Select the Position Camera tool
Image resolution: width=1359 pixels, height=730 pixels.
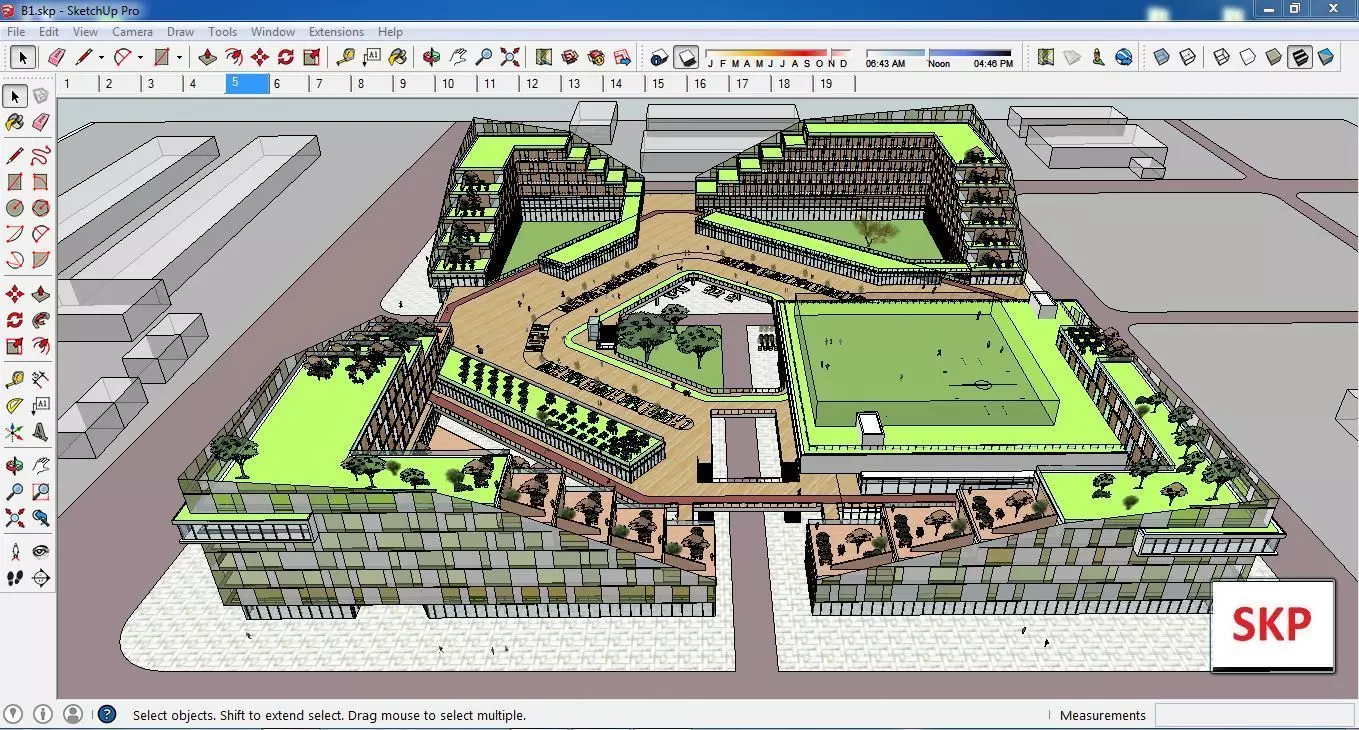14,552
